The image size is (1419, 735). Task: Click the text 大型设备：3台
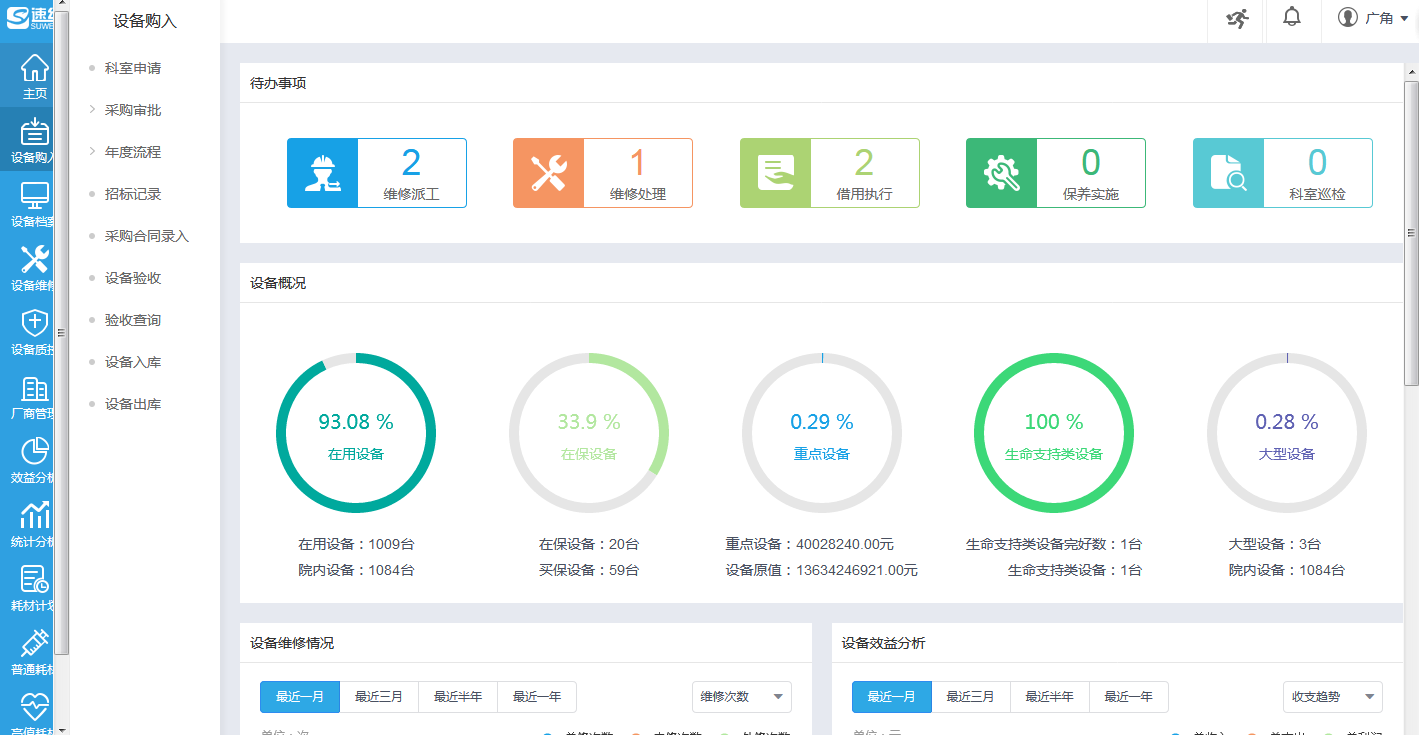[x=1275, y=544]
